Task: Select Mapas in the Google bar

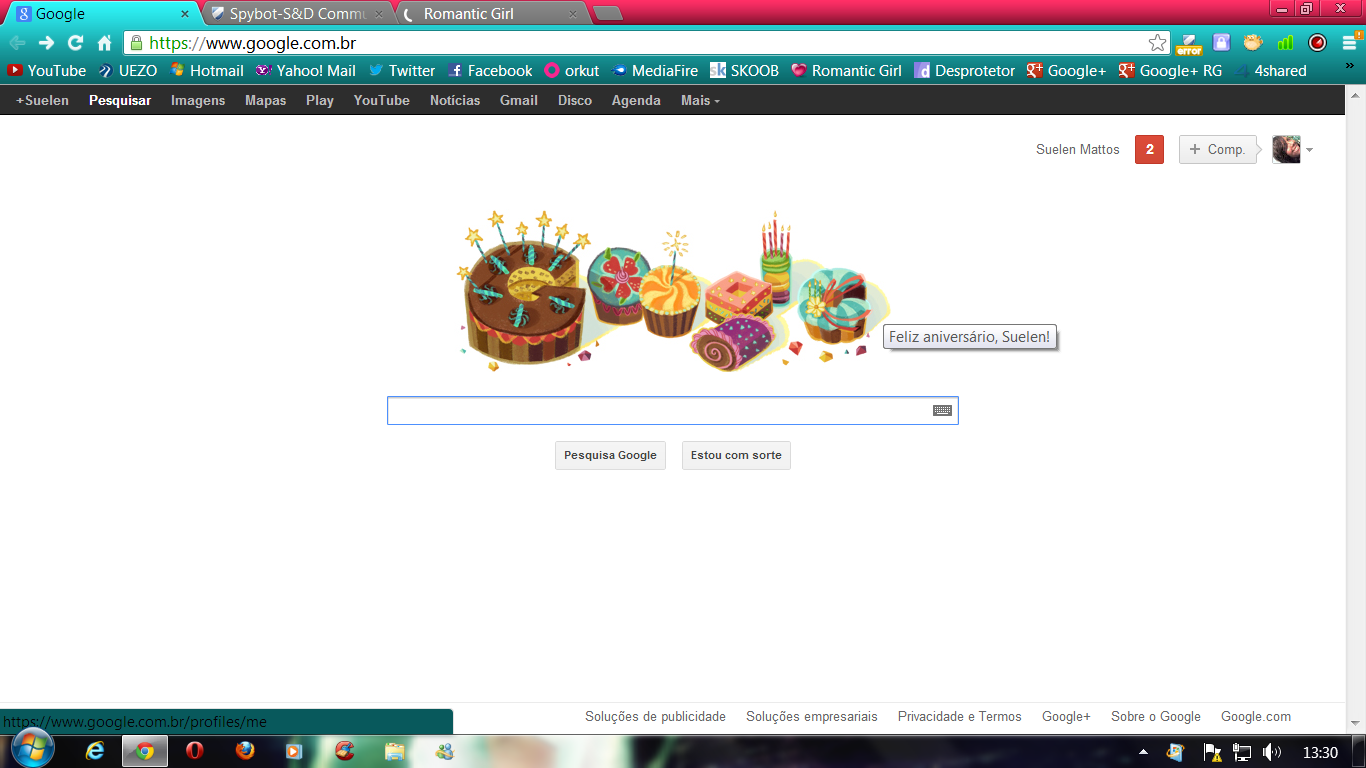Action: 265,100
